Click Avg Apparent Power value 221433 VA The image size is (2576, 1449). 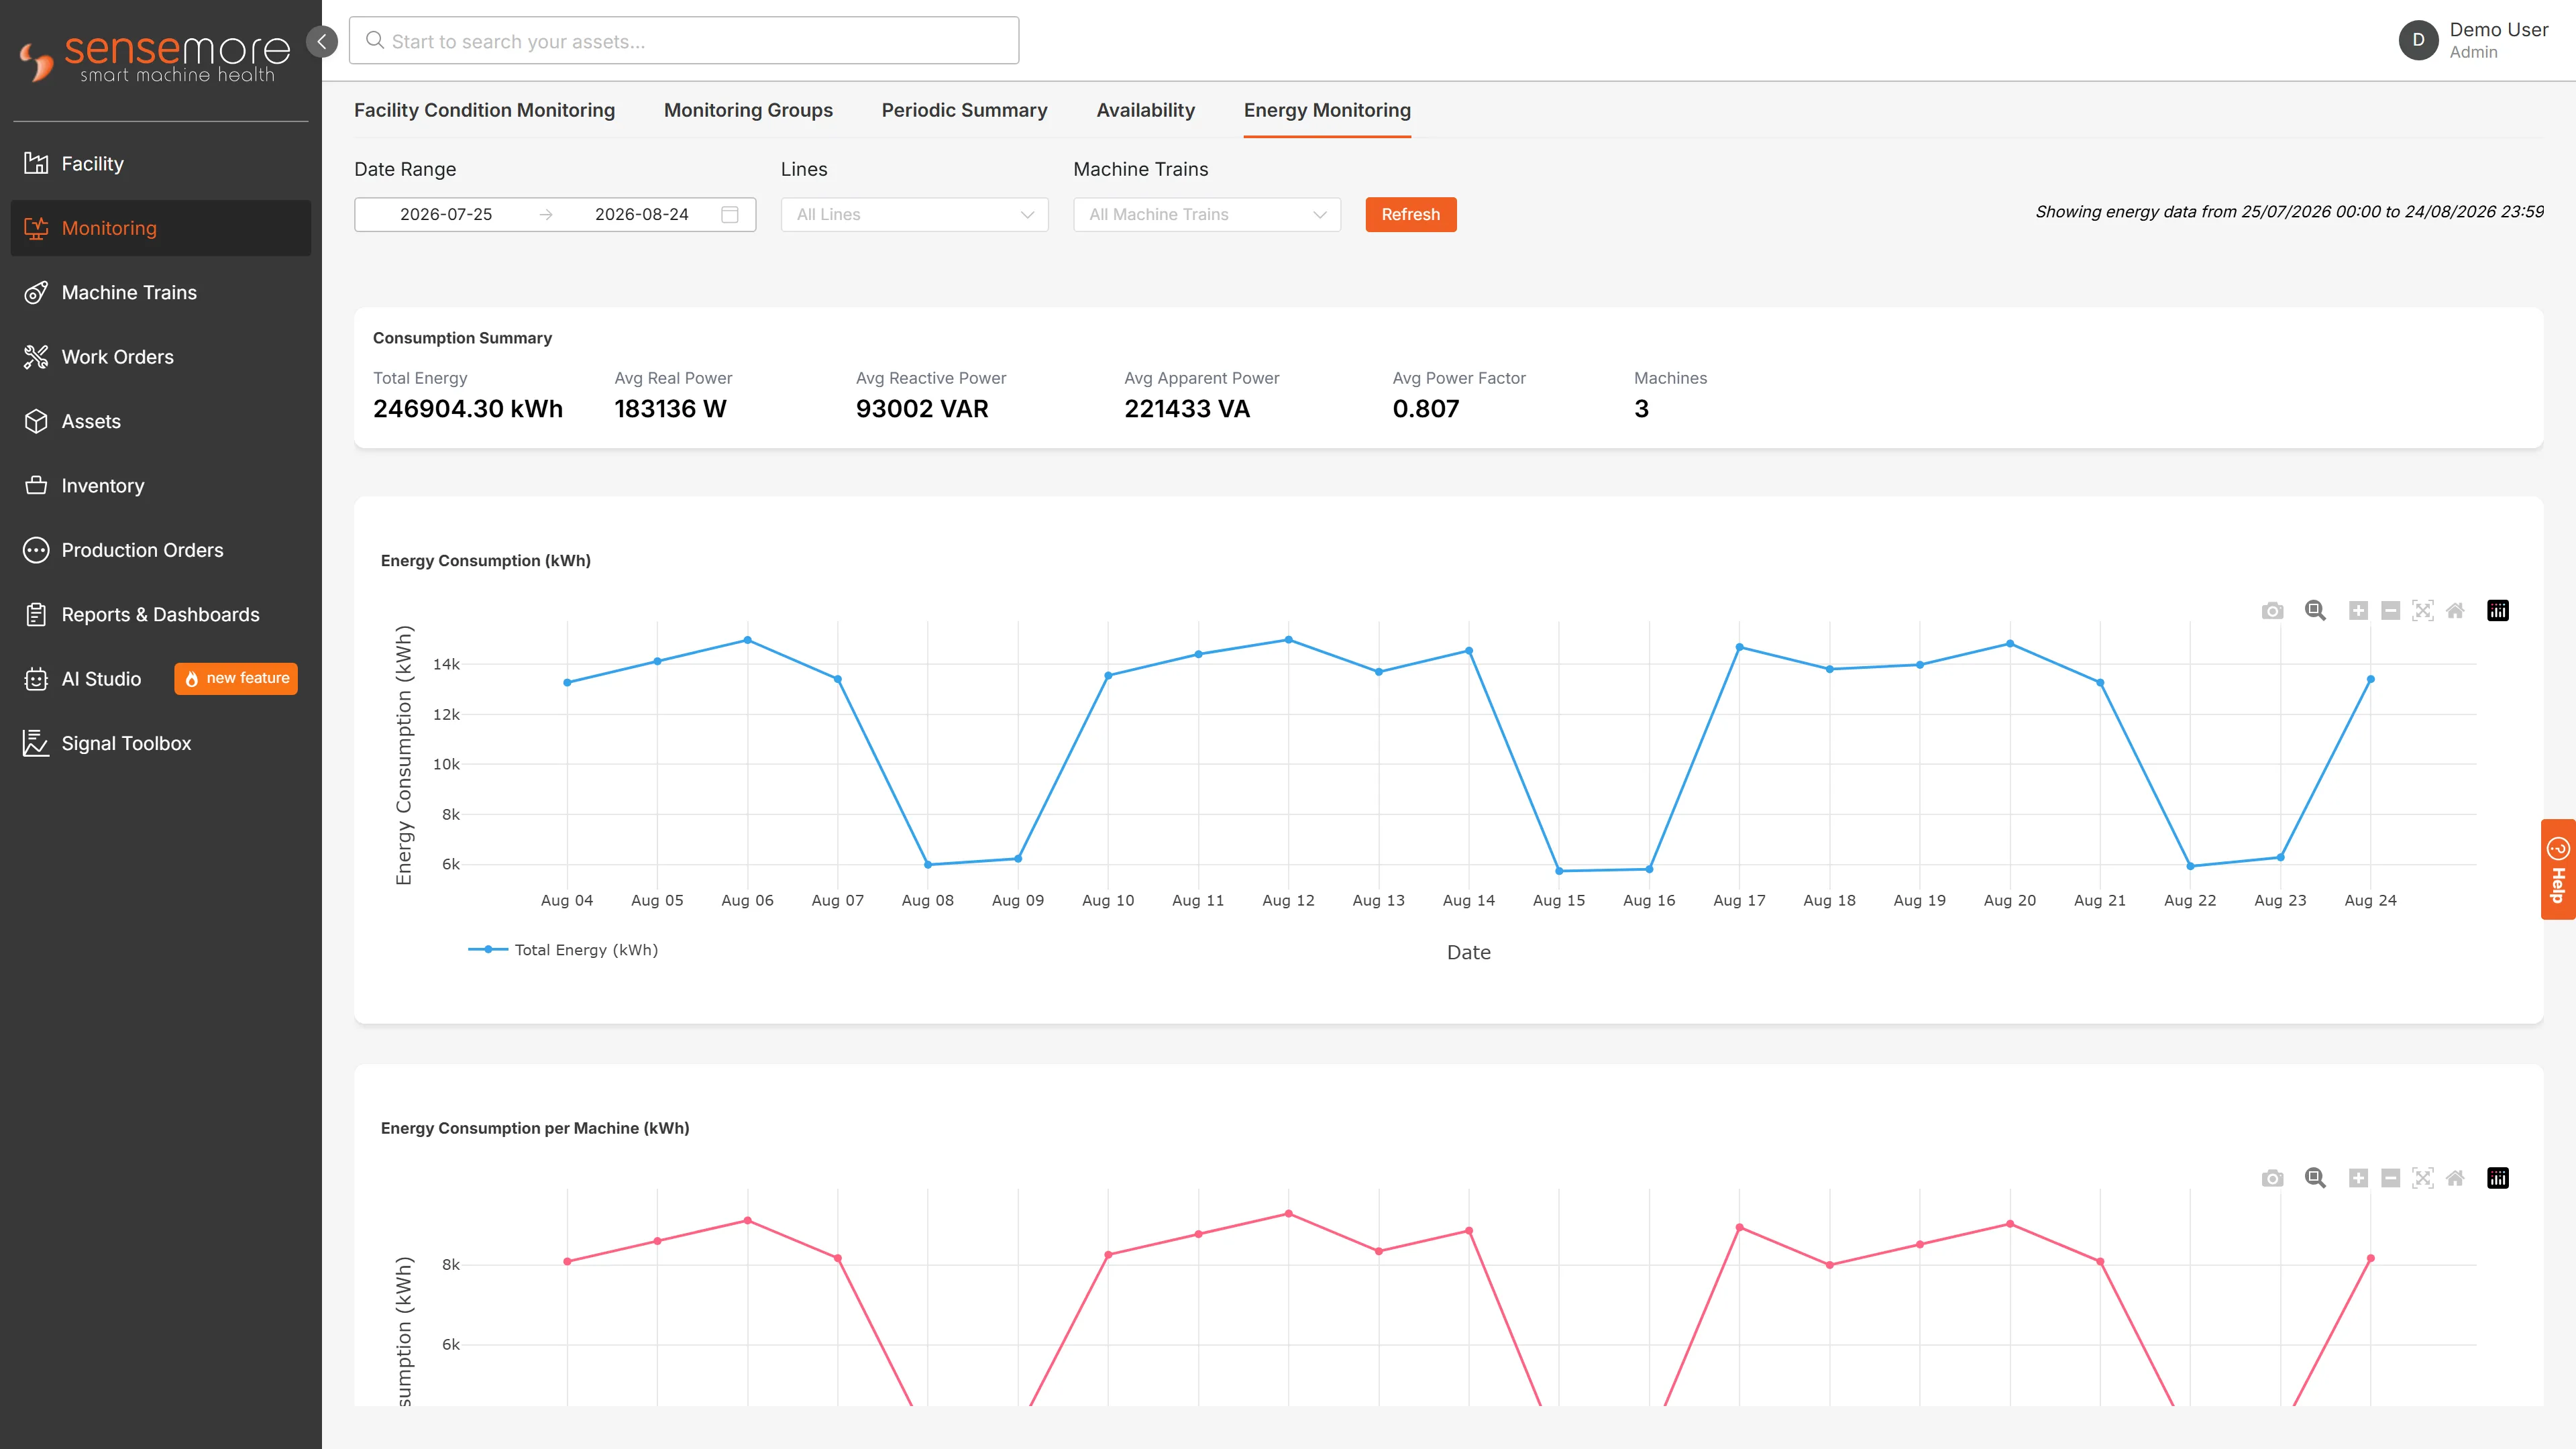click(x=1187, y=409)
